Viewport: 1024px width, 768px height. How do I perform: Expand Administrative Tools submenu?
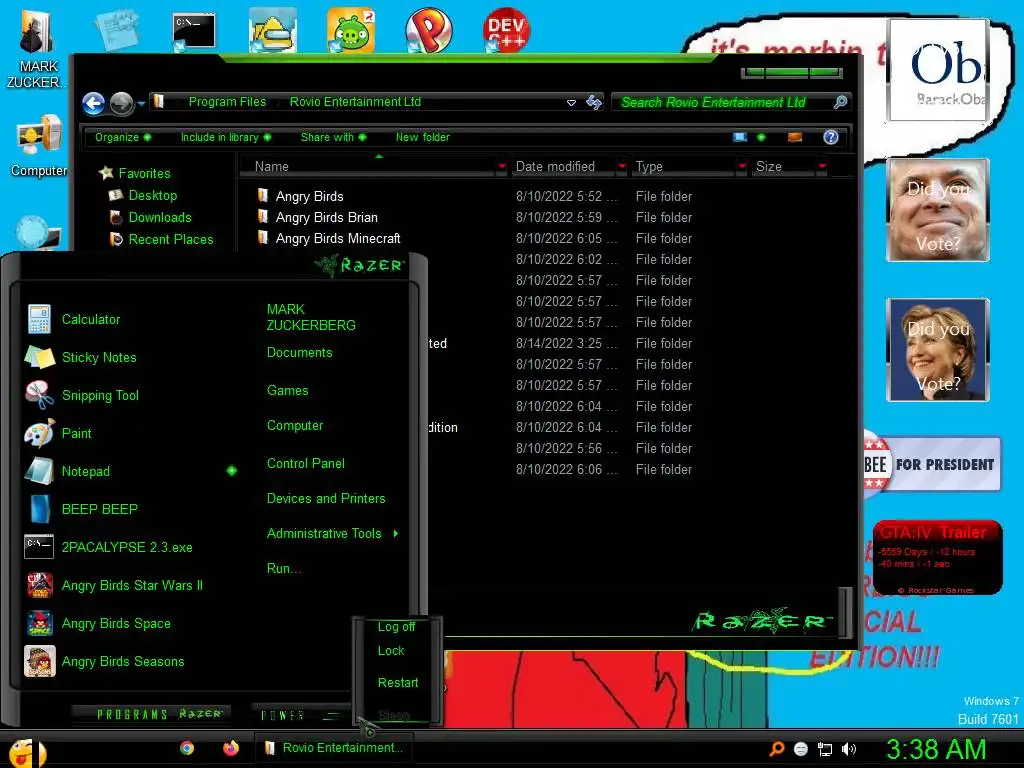(332, 534)
